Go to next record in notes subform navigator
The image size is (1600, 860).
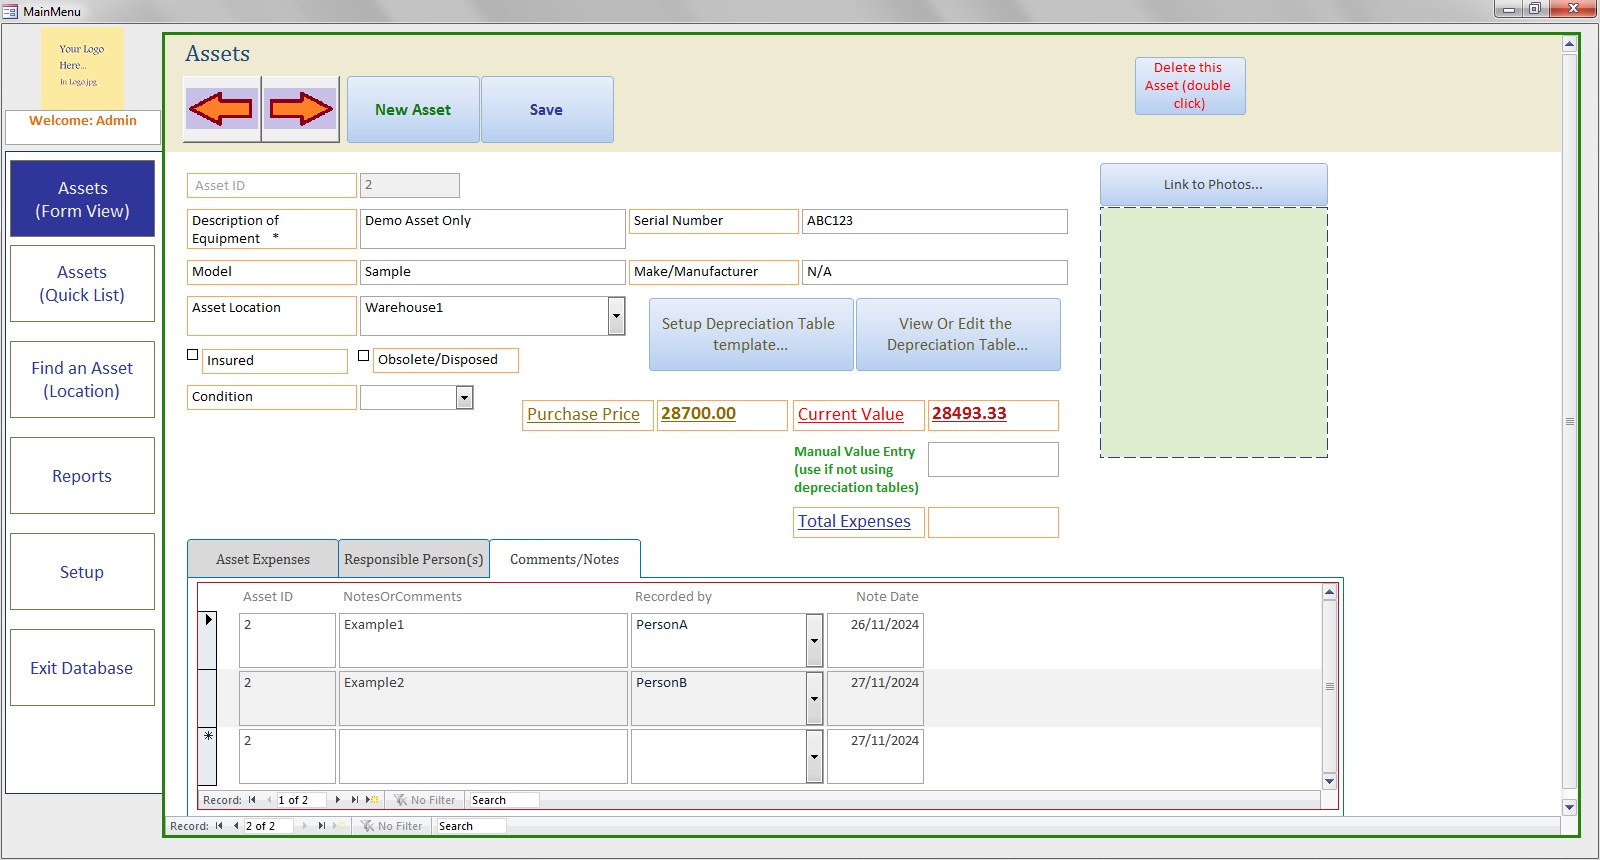[338, 800]
